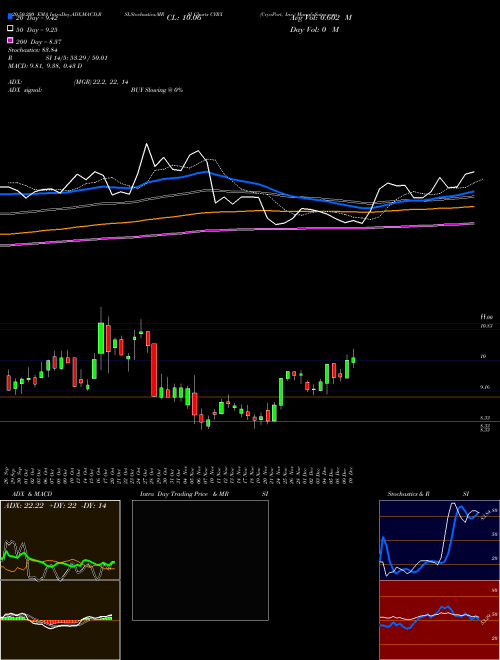Click the RSI 14/5 value text
Screen dimensions: 500x660
[x=76, y=58]
